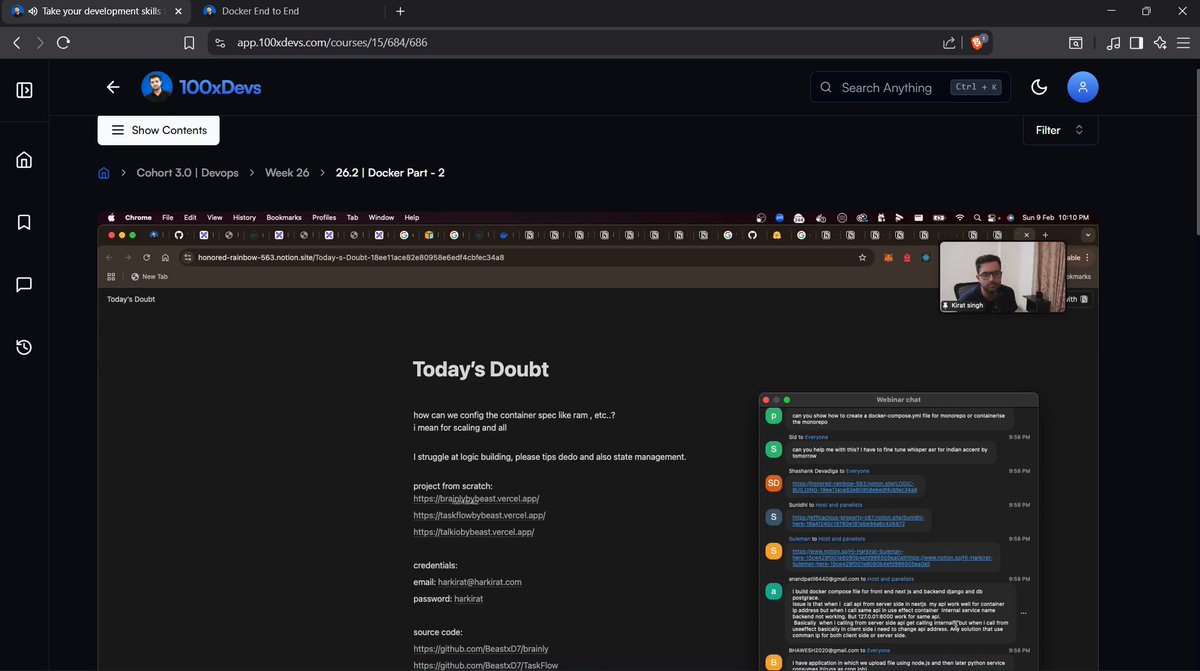Open watch history icon in the sidebar

point(24,347)
